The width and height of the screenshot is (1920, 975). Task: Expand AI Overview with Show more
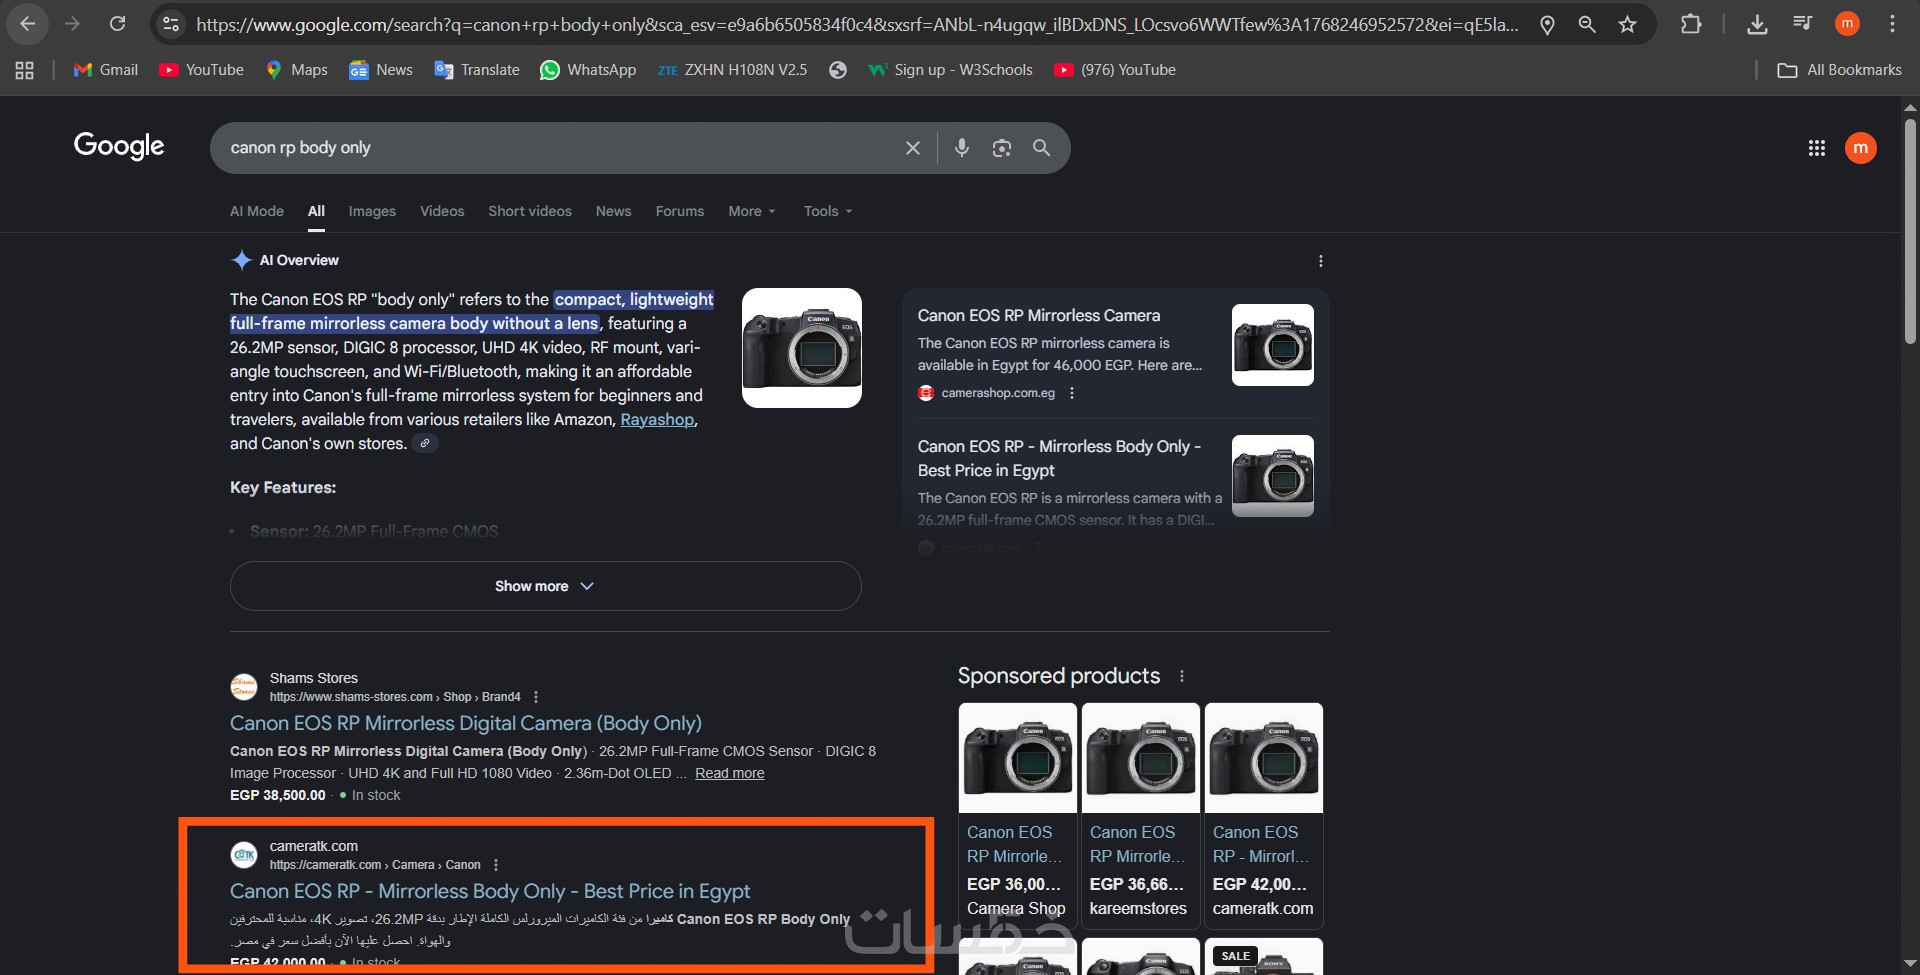[x=545, y=586]
